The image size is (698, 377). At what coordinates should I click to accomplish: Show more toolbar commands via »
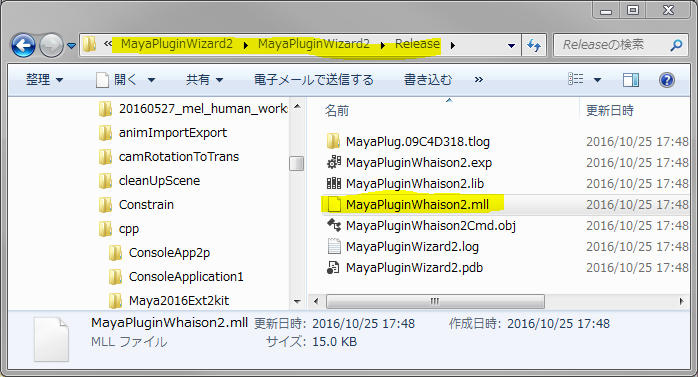point(479,80)
